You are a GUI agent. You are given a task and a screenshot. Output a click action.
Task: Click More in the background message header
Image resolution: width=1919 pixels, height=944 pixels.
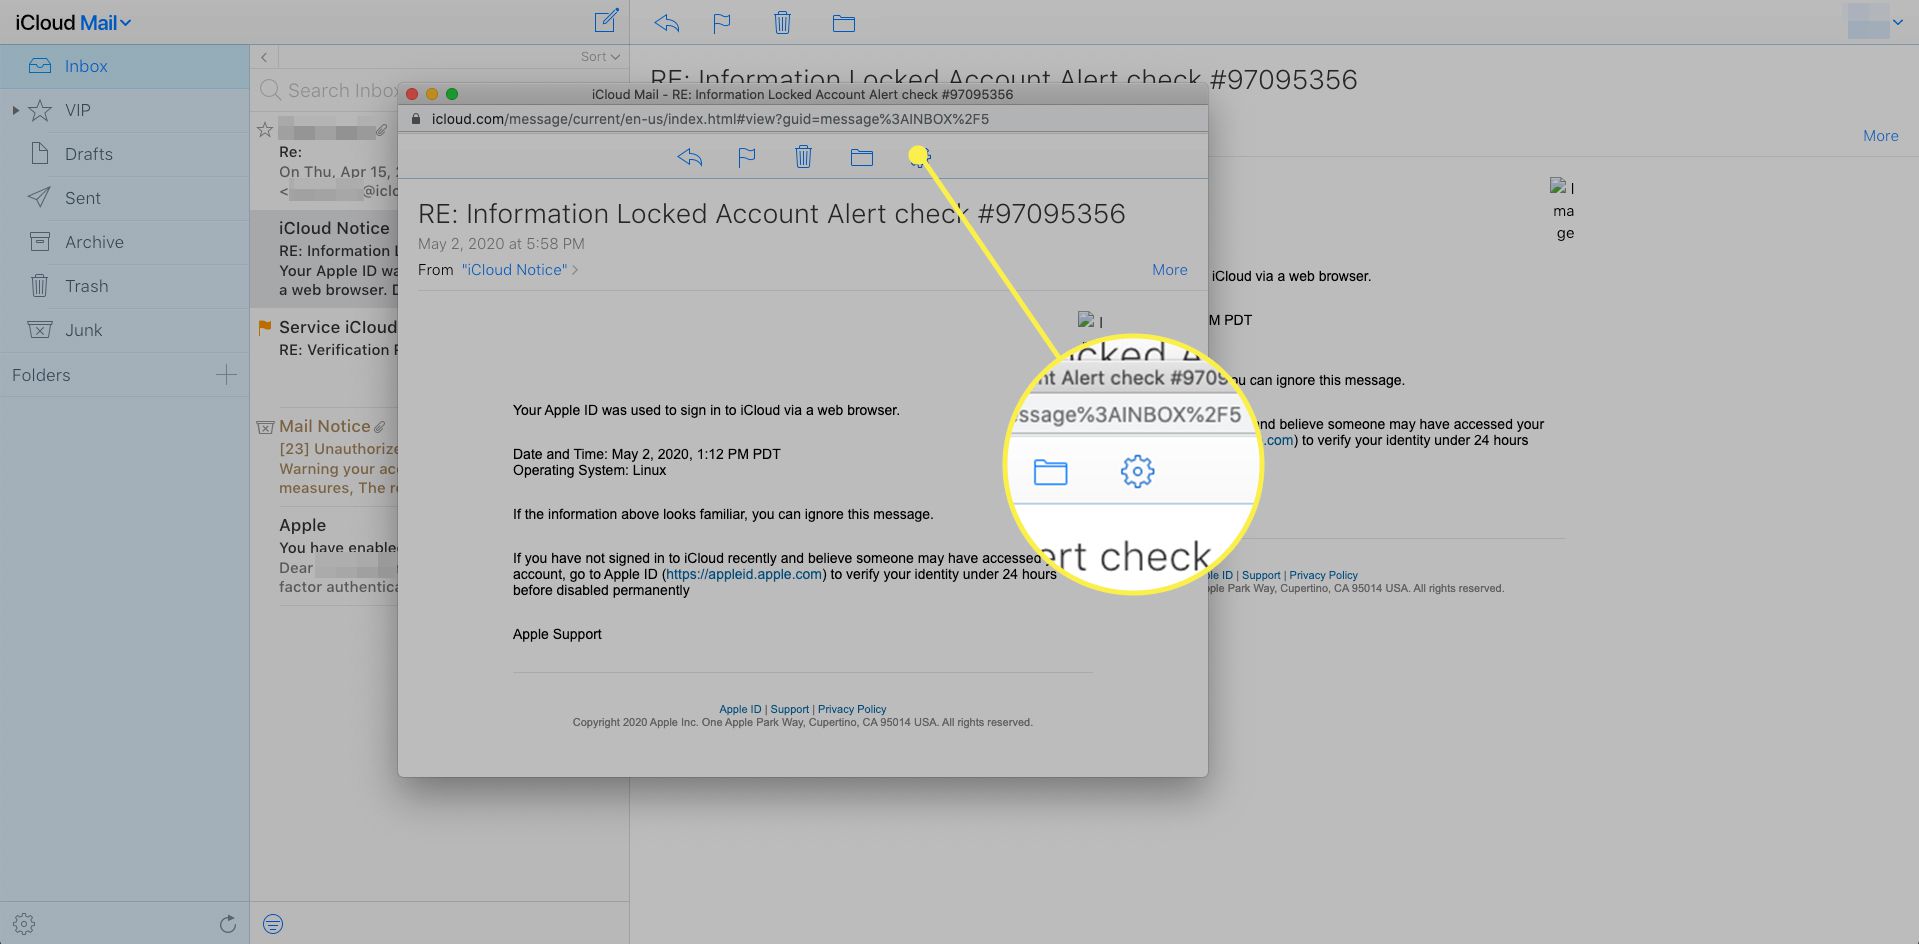1880,136
